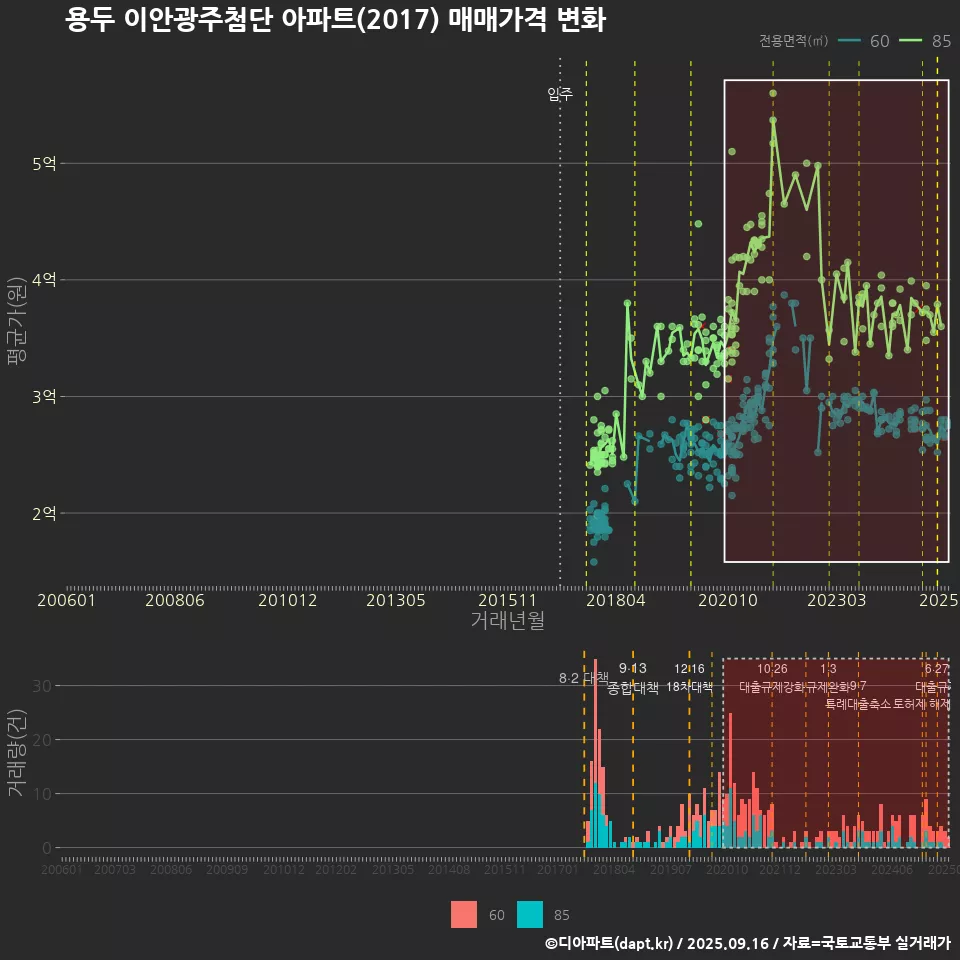Click '201012' on the price chart x-axis
Image resolution: width=960 pixels, height=960 pixels.
287,600
